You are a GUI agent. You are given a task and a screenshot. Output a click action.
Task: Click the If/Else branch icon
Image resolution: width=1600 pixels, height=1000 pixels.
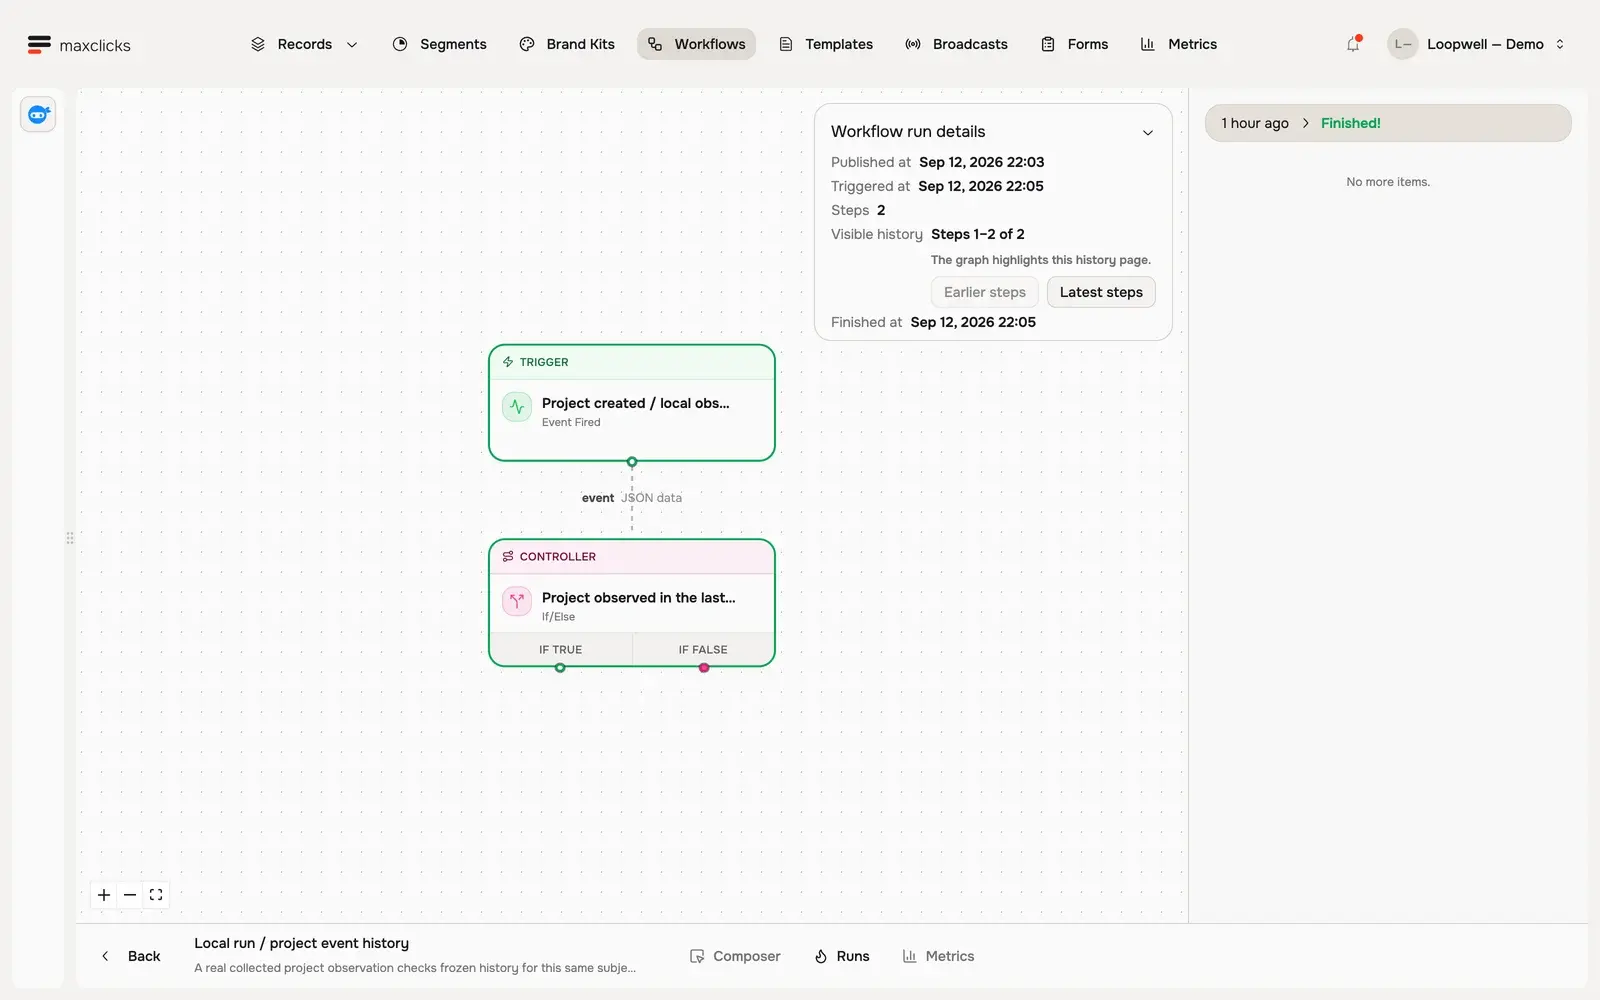pyautogui.click(x=517, y=601)
